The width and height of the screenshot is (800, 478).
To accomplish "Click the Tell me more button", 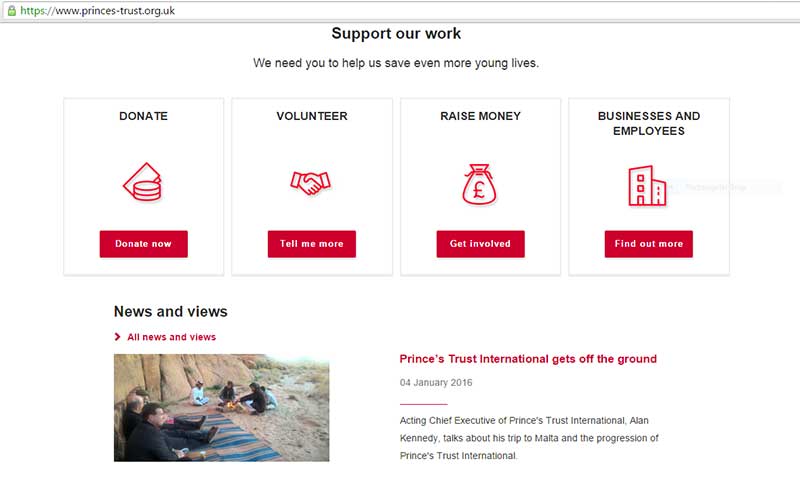I will (x=312, y=244).
